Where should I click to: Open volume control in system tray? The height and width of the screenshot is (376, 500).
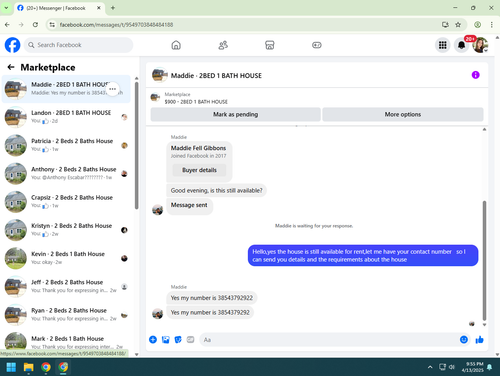(x=452, y=367)
